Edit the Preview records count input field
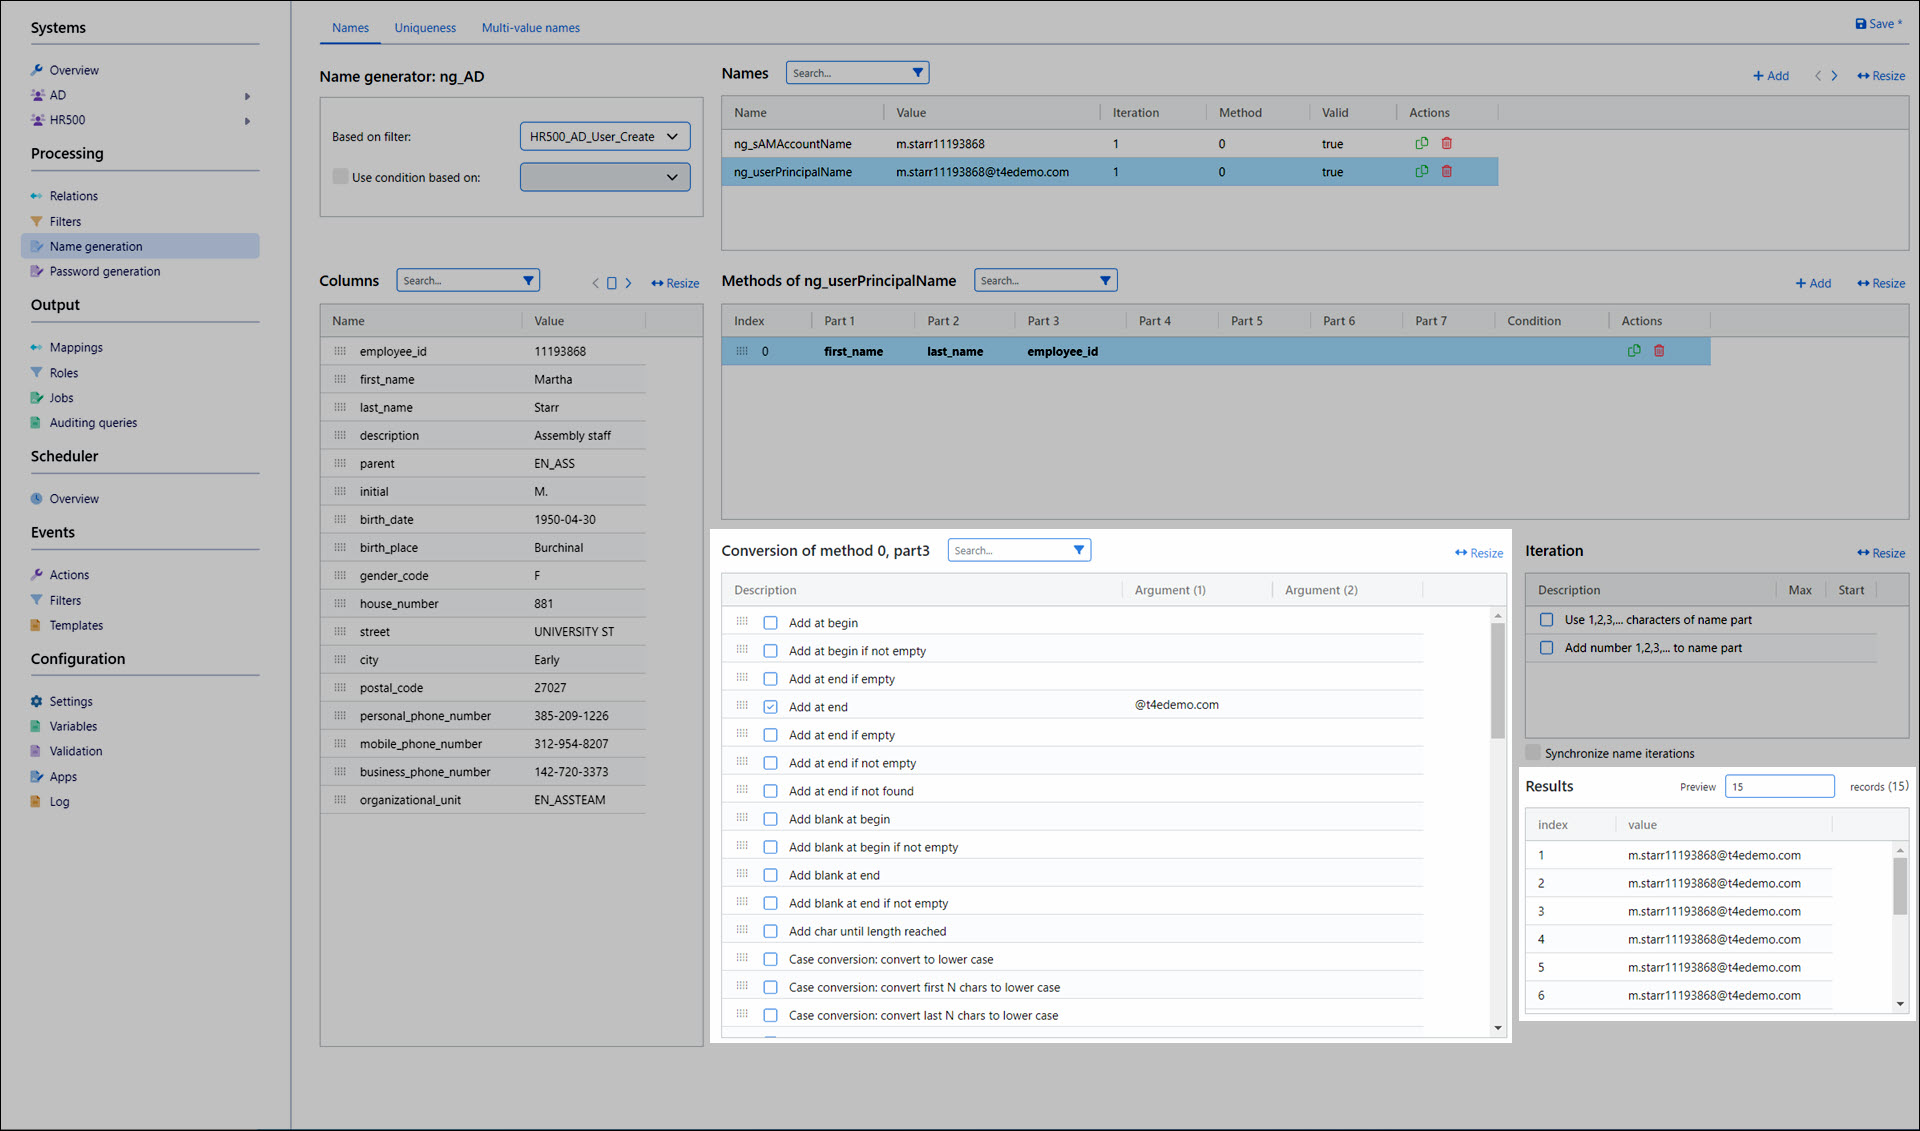1920x1131 pixels. coord(1777,786)
